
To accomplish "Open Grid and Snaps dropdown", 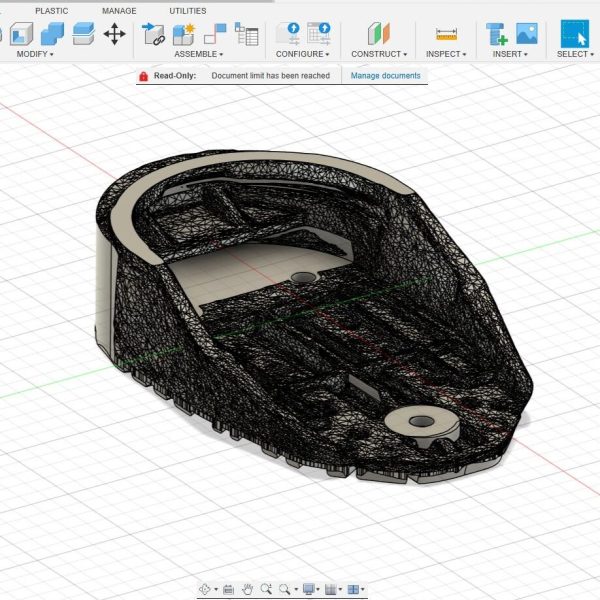I will (334, 590).
